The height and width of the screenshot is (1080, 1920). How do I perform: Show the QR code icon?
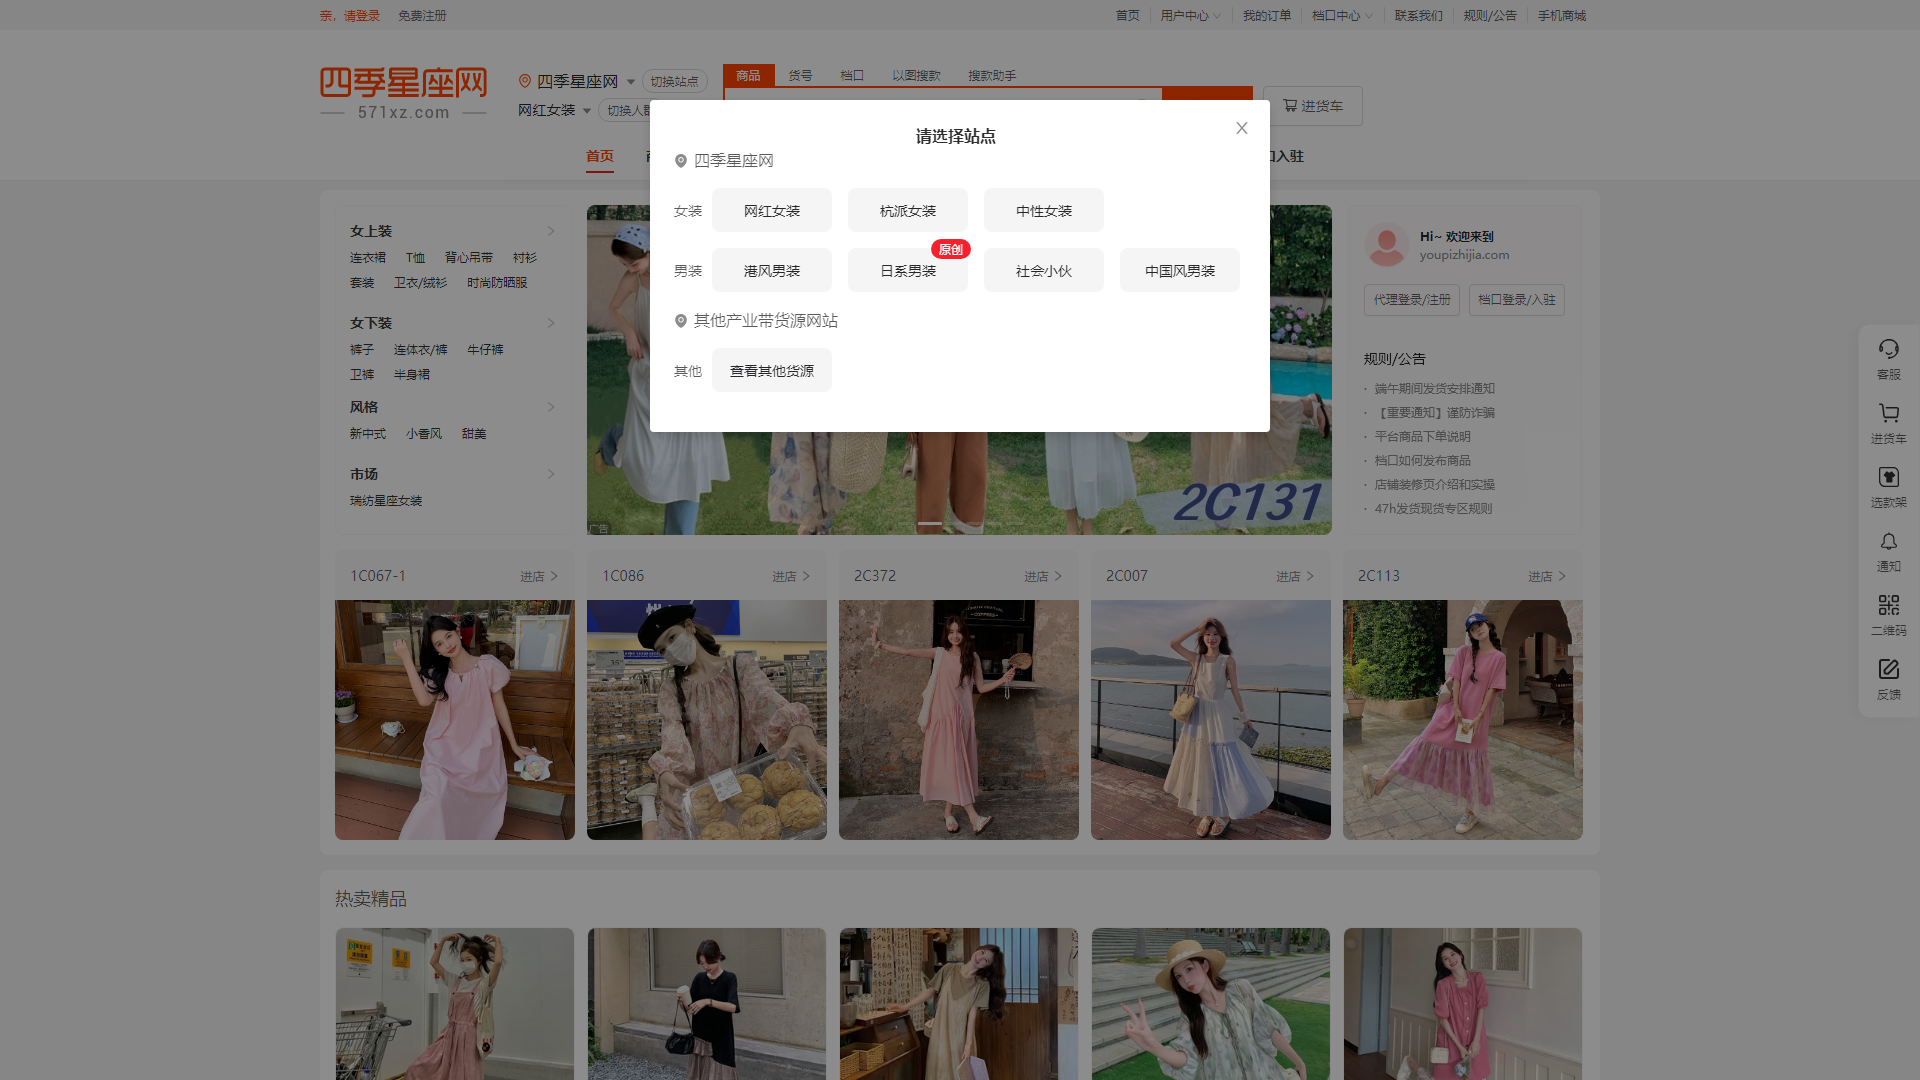coord(1888,605)
